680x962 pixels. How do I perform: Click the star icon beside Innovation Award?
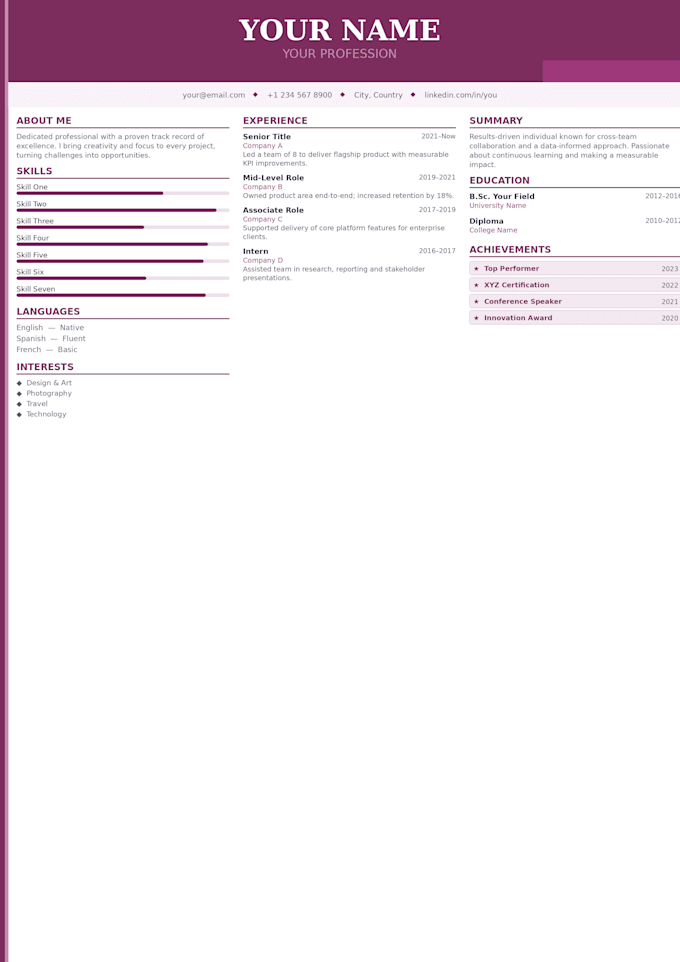click(x=476, y=318)
